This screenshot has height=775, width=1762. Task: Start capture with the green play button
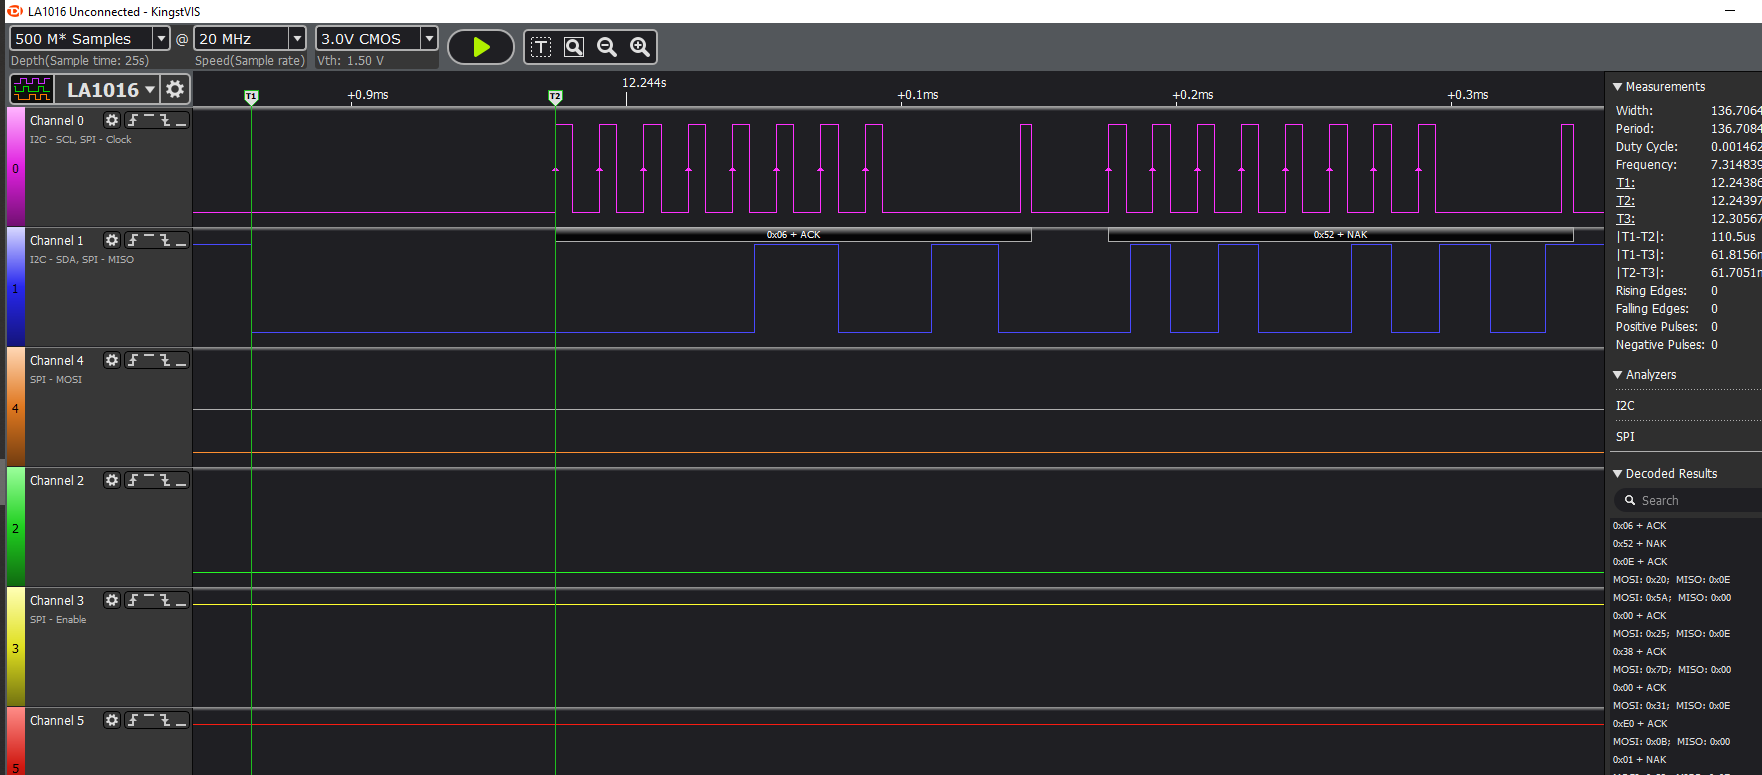coord(481,47)
